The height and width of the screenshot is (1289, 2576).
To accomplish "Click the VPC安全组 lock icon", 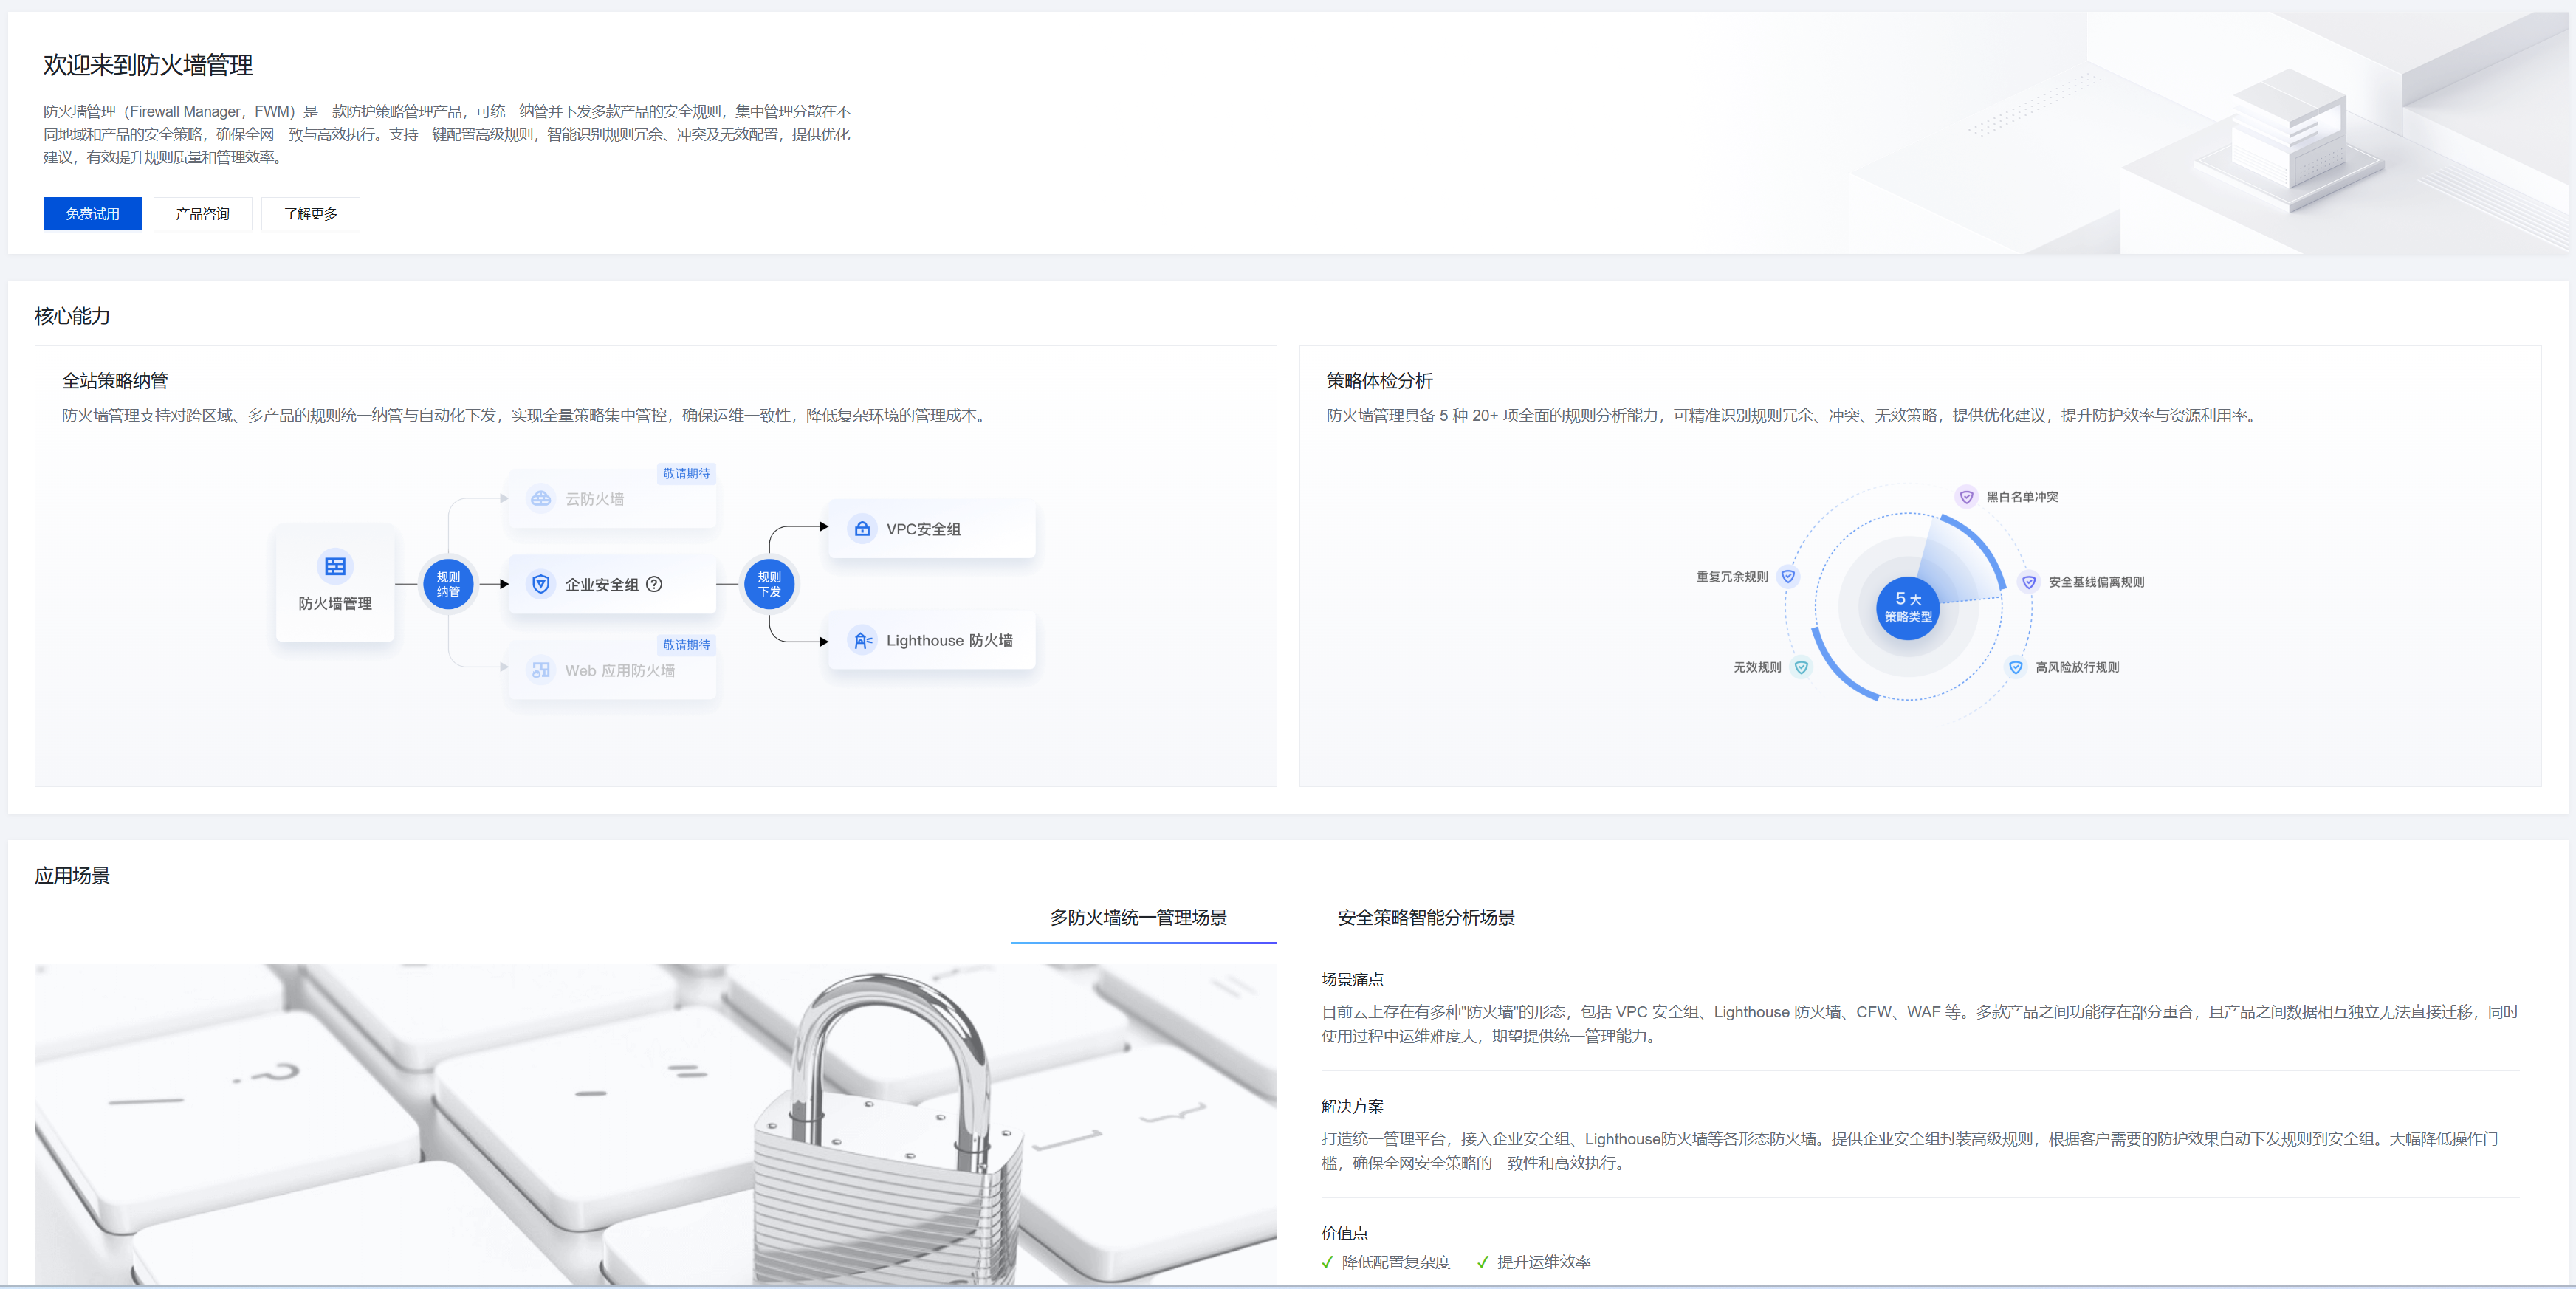I will (862, 529).
